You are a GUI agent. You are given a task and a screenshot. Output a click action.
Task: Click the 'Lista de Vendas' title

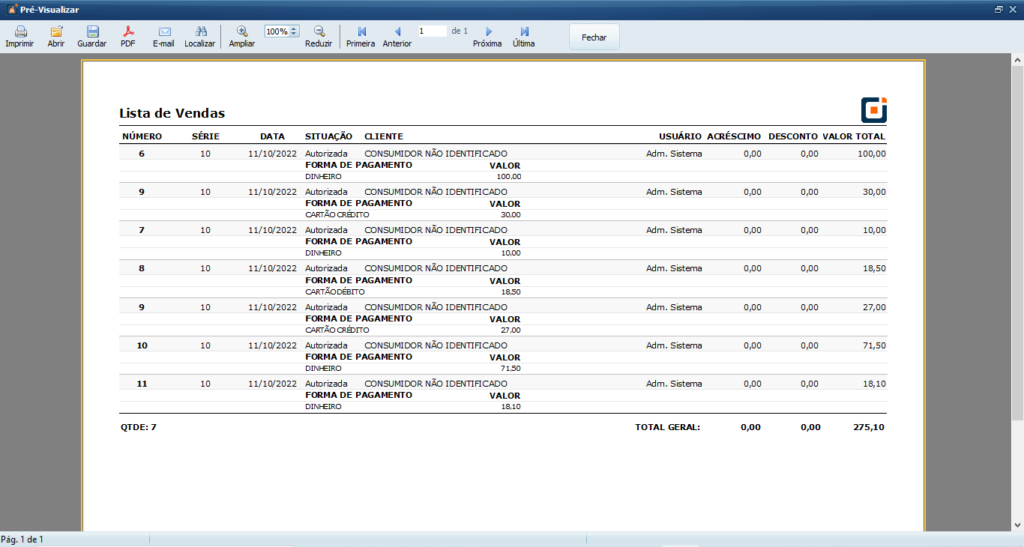[x=172, y=113]
